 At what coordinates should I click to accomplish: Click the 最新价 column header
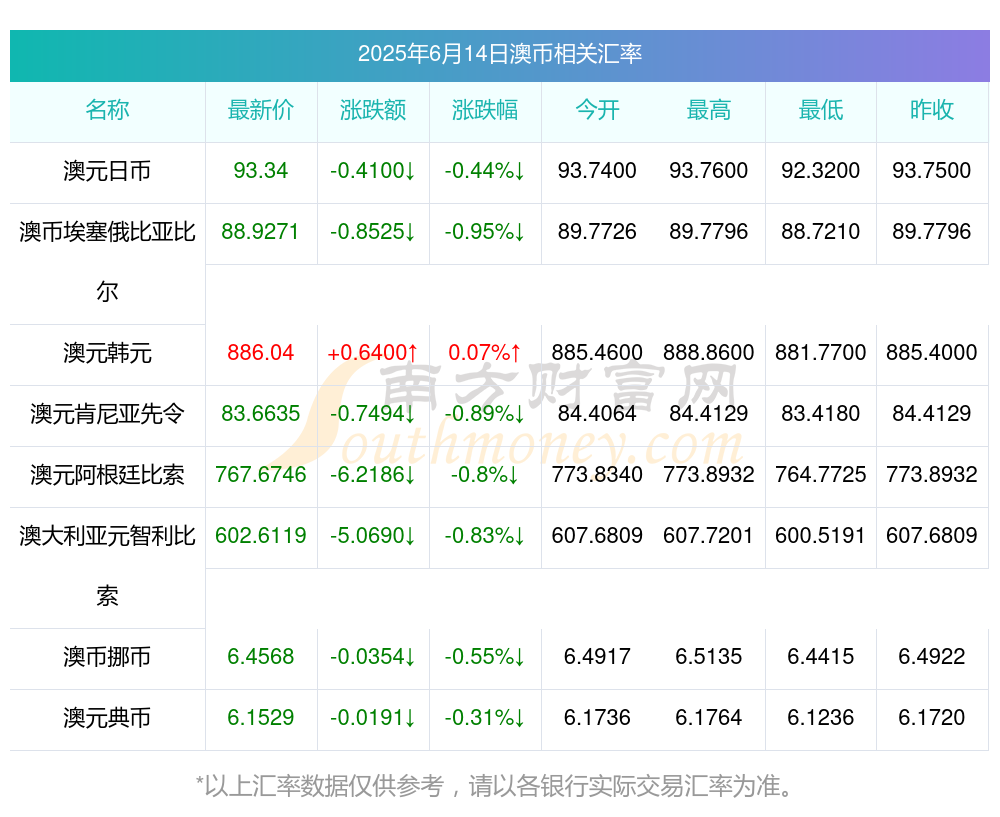click(x=261, y=110)
